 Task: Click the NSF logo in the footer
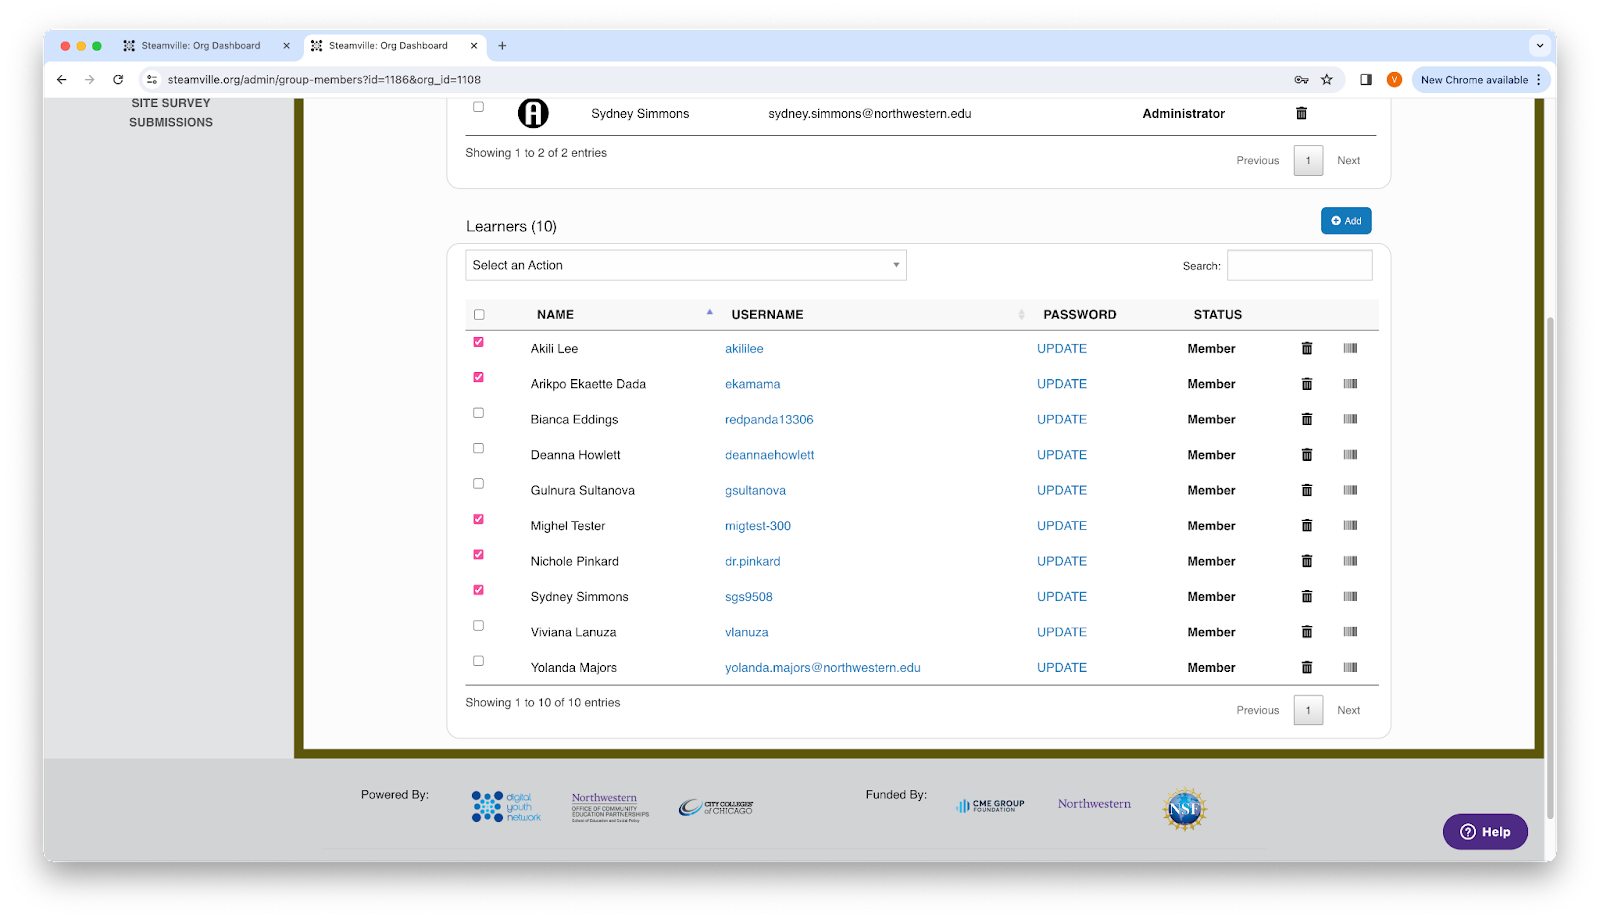click(x=1185, y=809)
